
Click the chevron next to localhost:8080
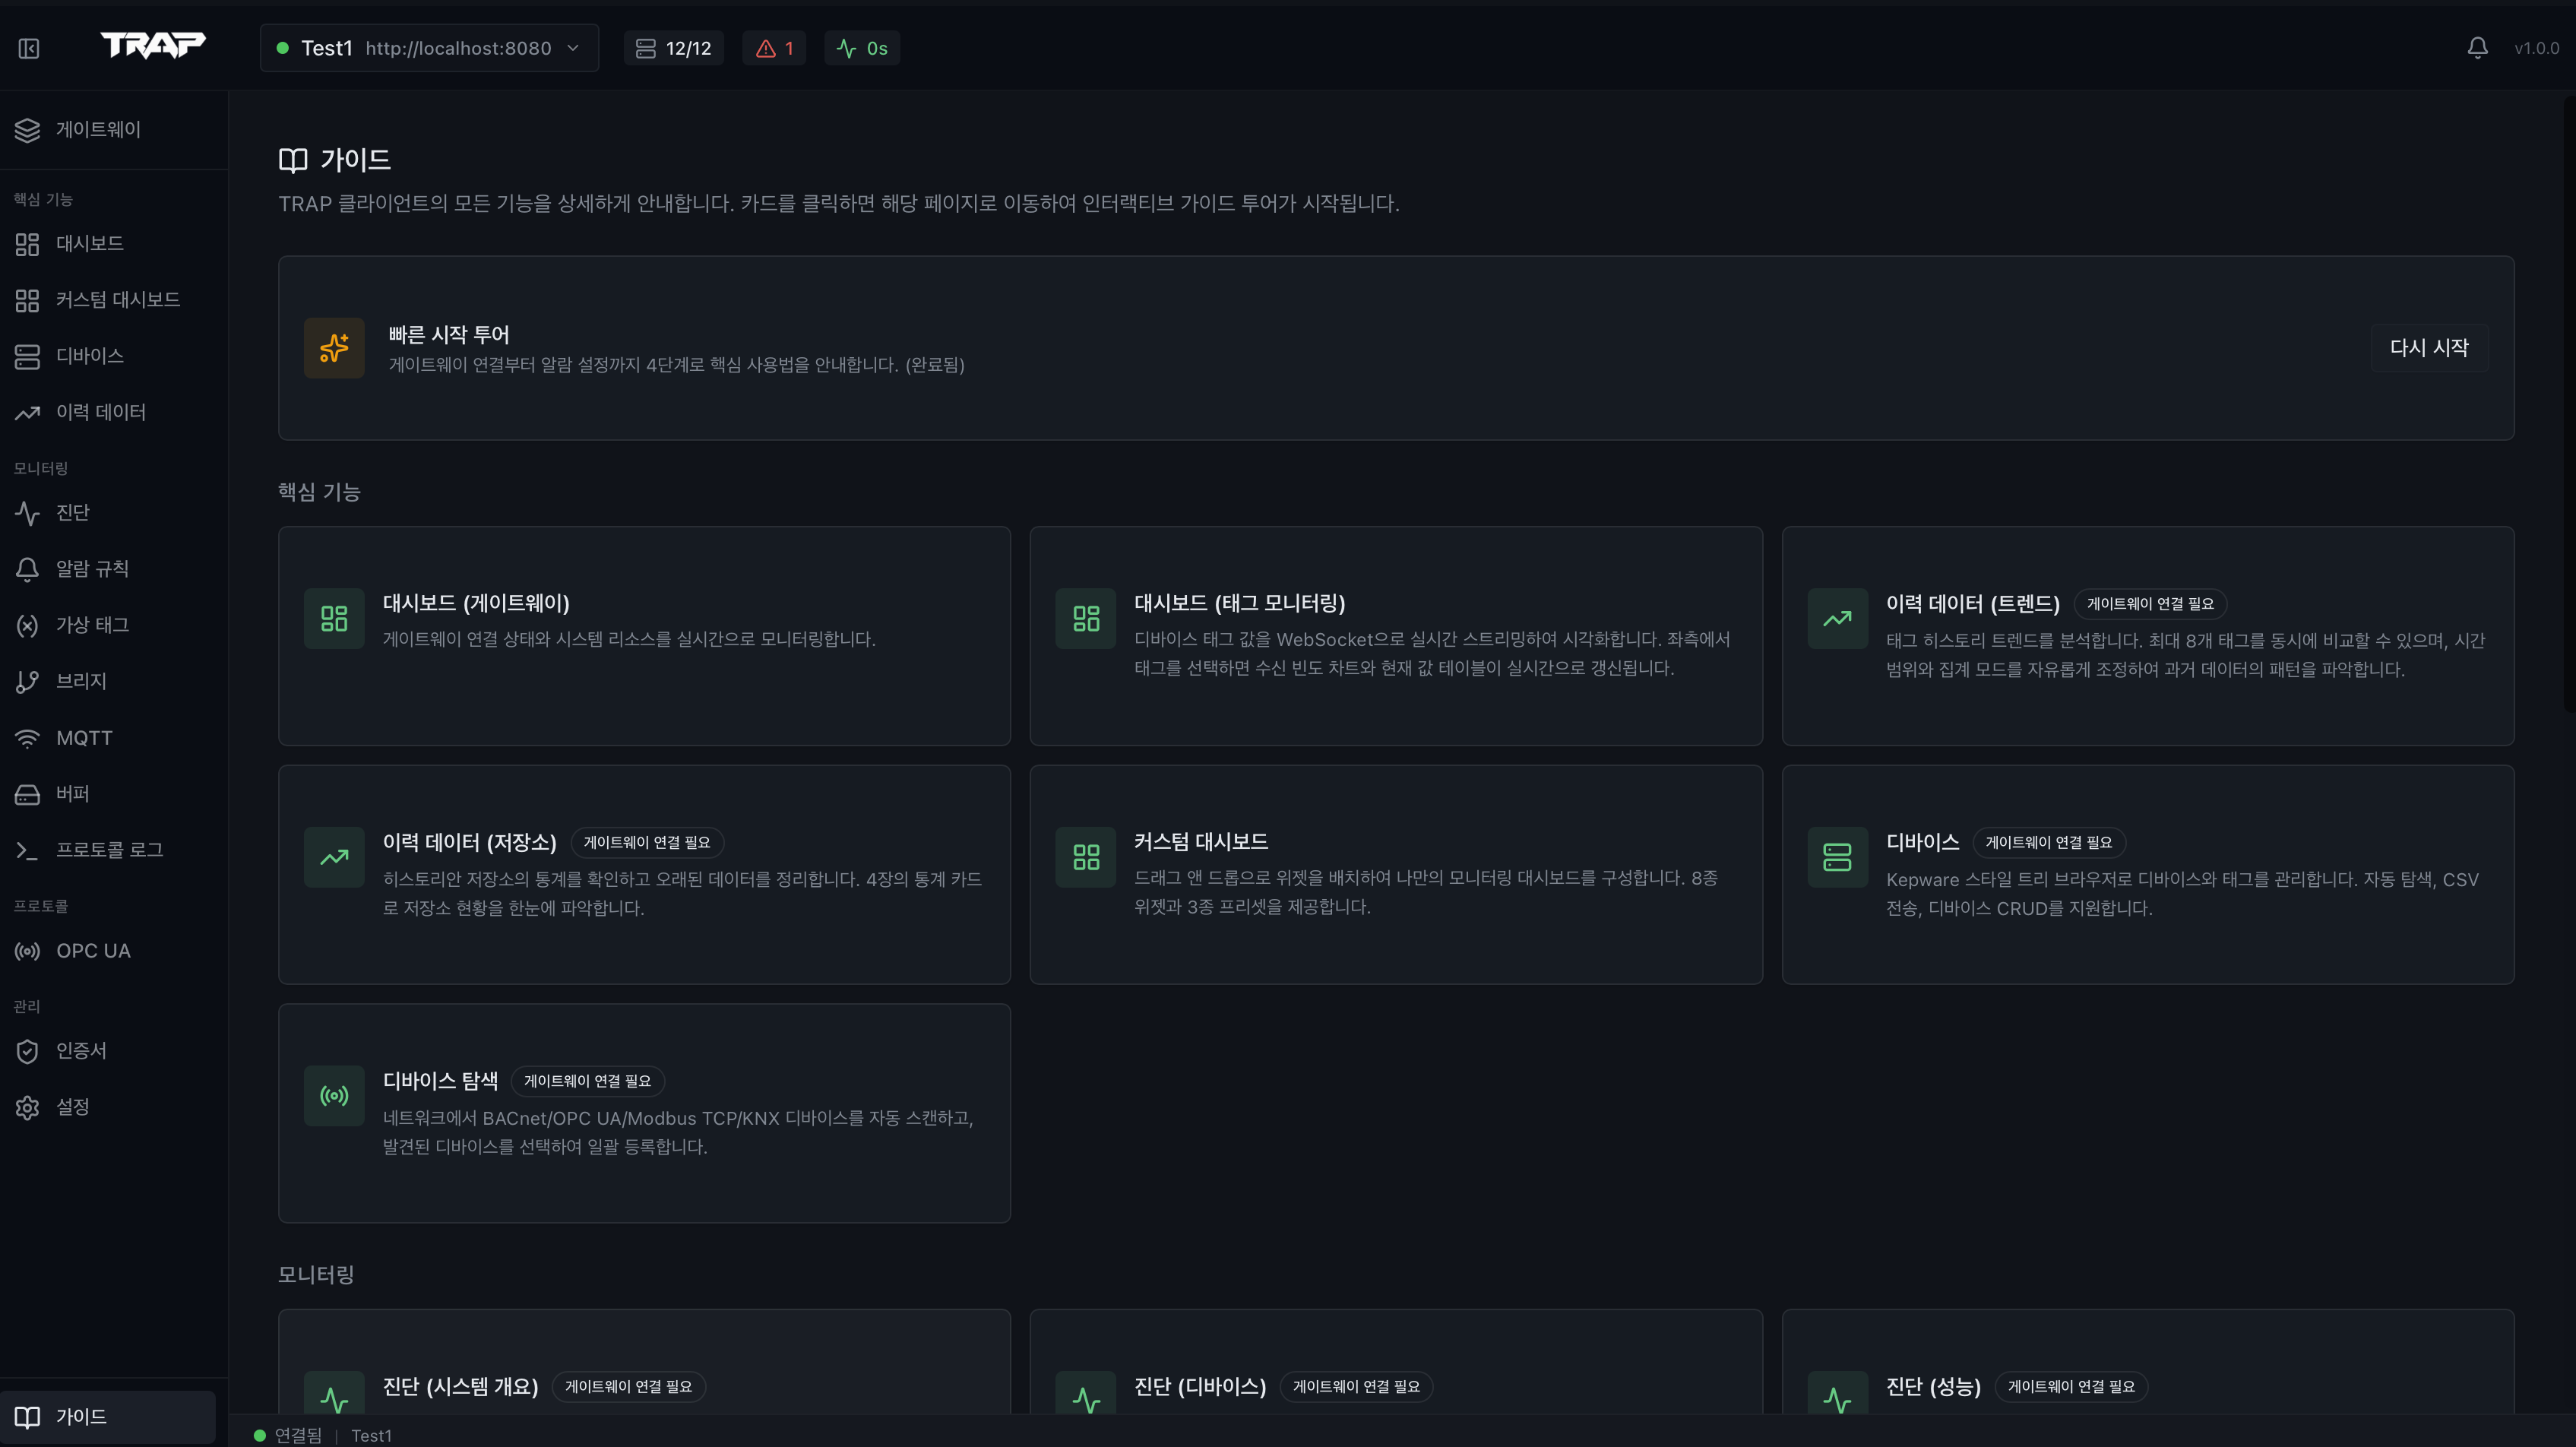coord(573,48)
